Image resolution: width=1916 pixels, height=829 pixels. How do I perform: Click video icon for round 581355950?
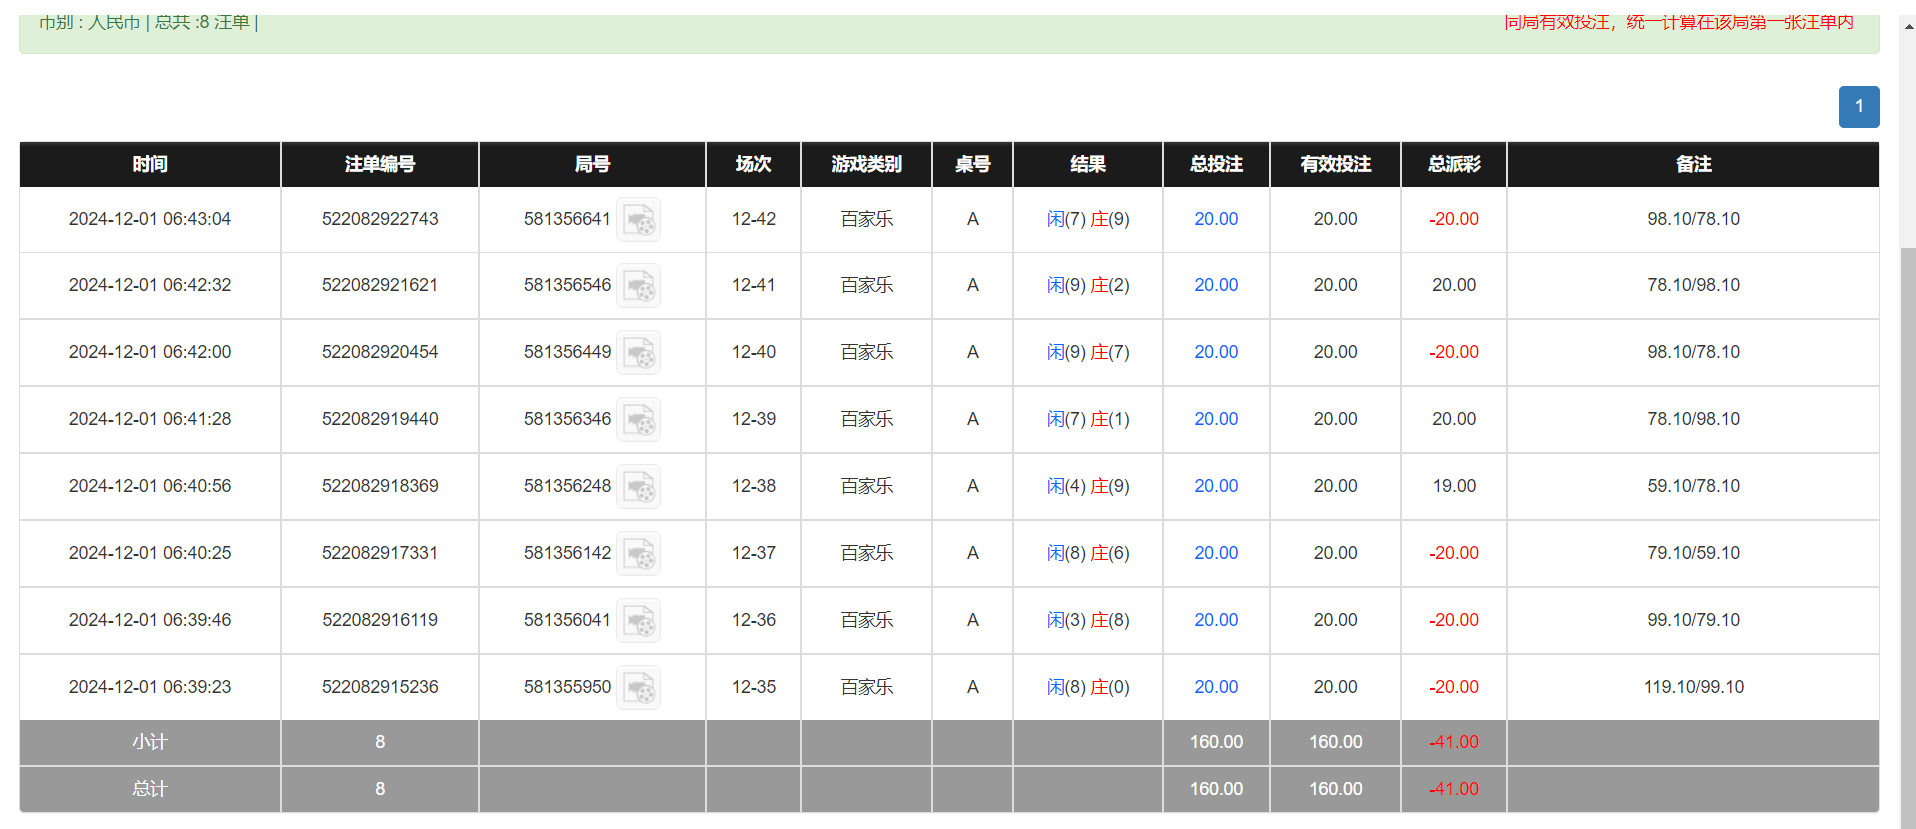[638, 688]
